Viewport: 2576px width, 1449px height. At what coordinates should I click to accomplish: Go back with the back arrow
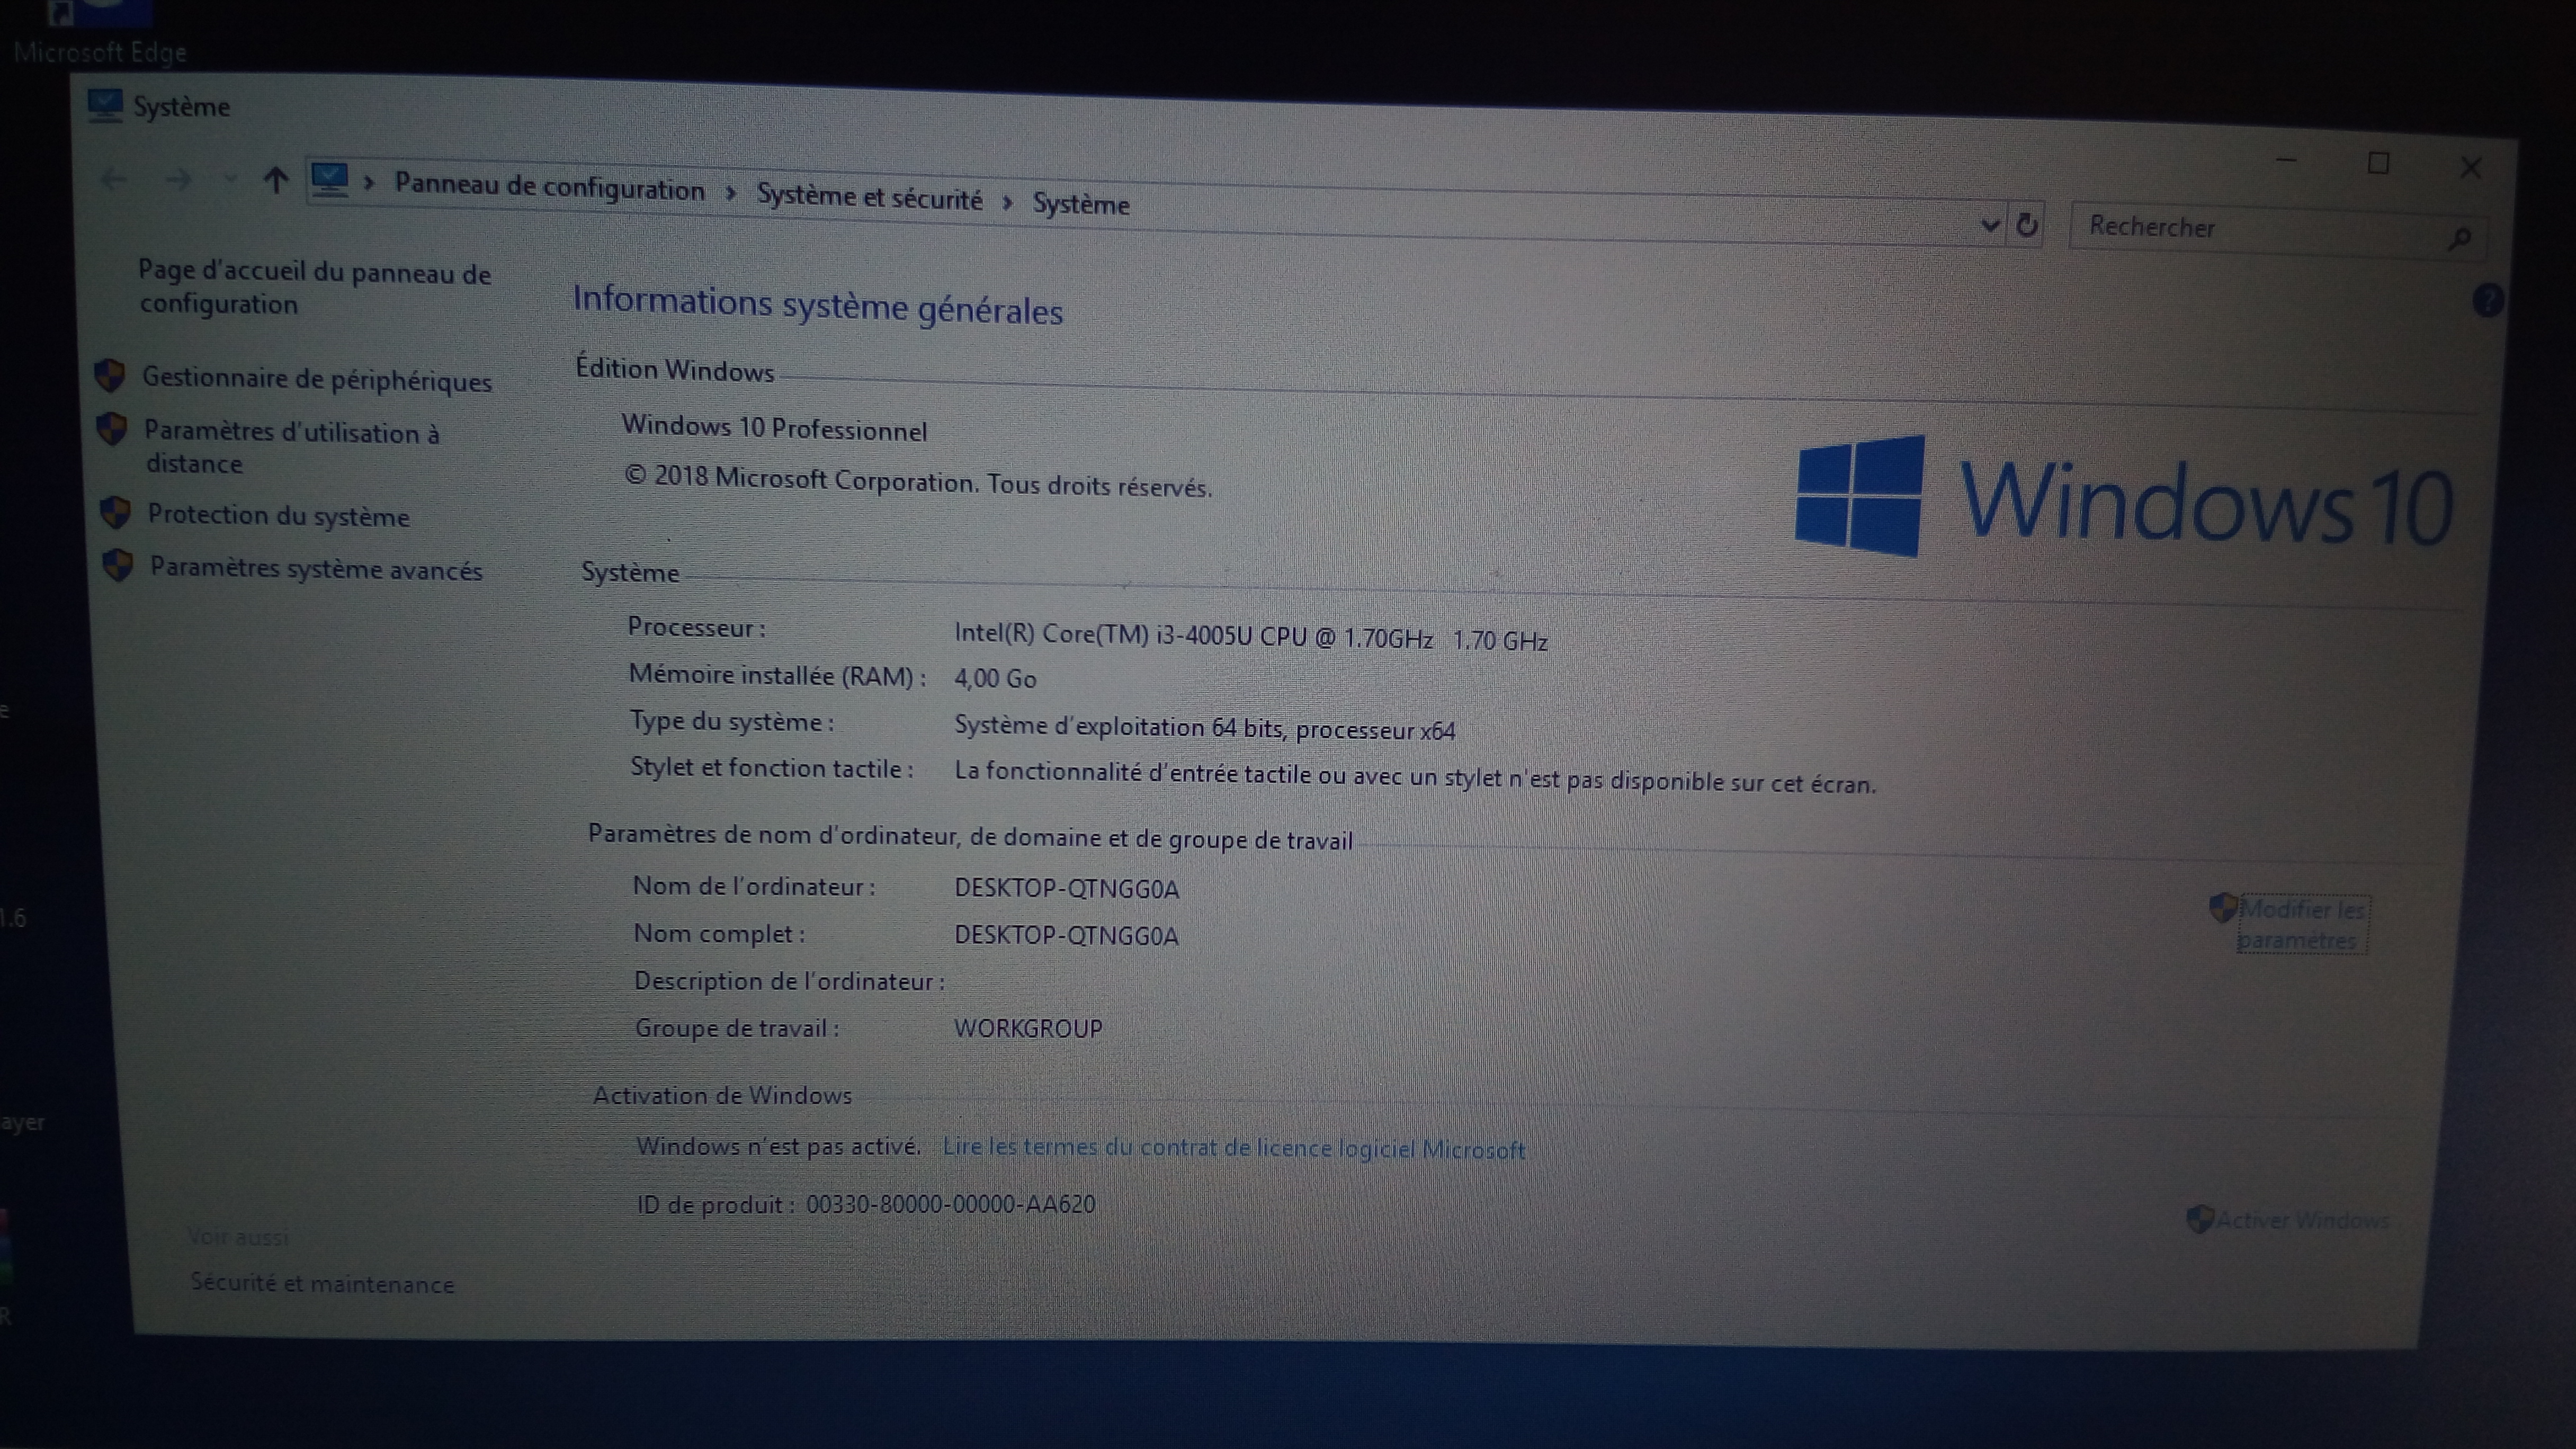pos(113,180)
